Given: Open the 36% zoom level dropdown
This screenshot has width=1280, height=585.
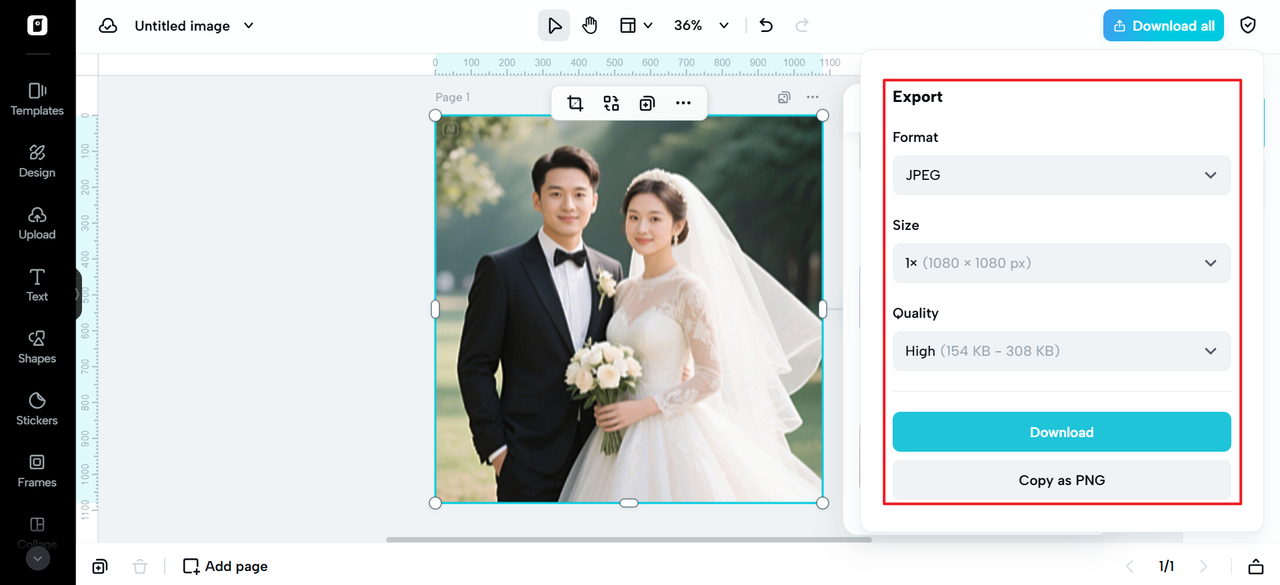Looking at the screenshot, I should [701, 26].
